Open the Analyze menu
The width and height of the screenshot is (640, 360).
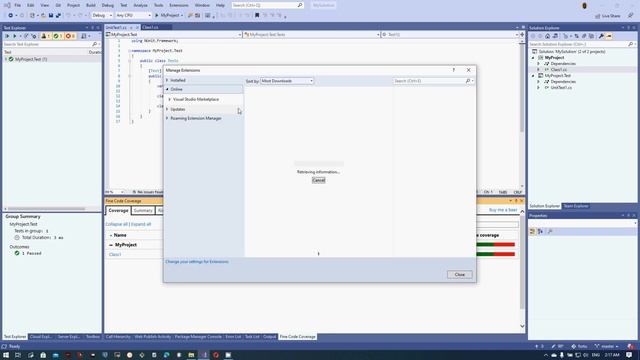140,6
